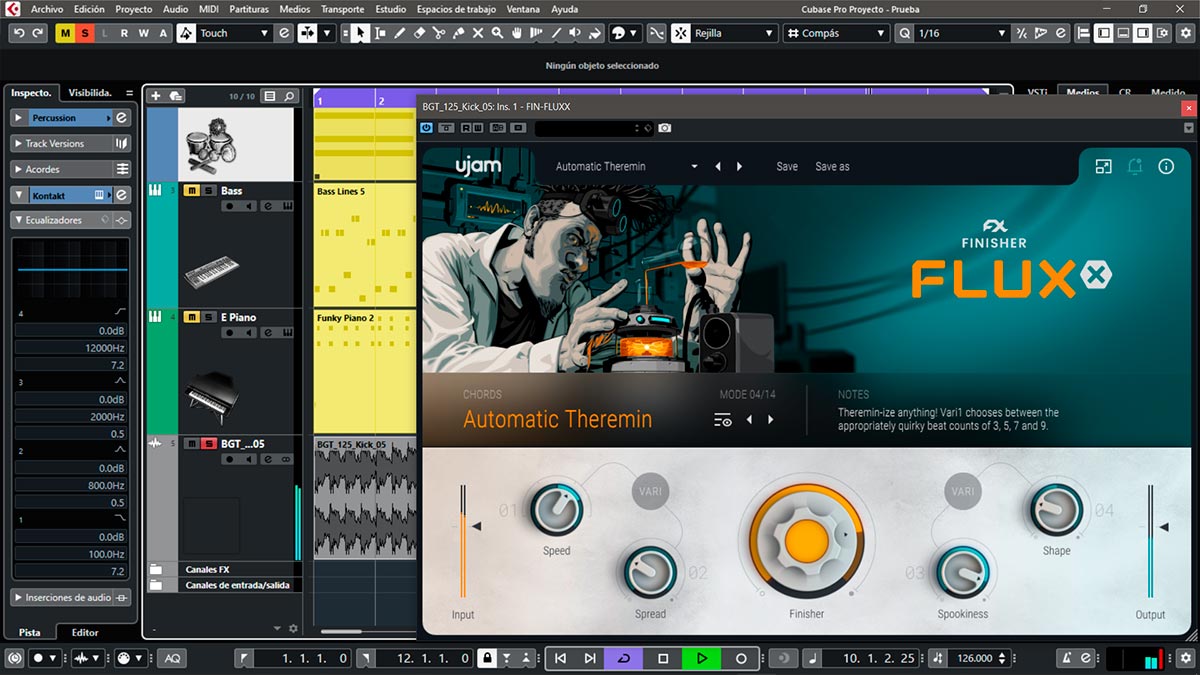Click the tempo value 126.000
The image size is (1200, 675).
(x=975, y=658)
